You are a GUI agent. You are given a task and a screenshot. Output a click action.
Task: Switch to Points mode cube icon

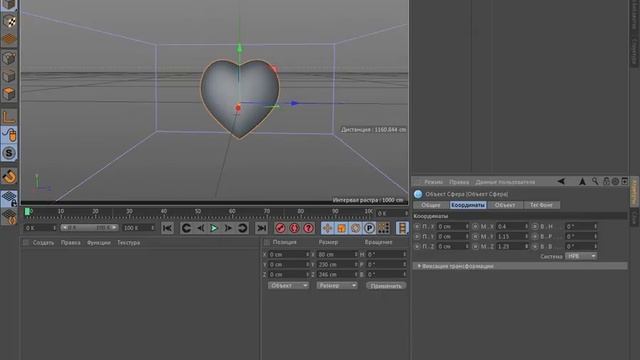pos(9,58)
